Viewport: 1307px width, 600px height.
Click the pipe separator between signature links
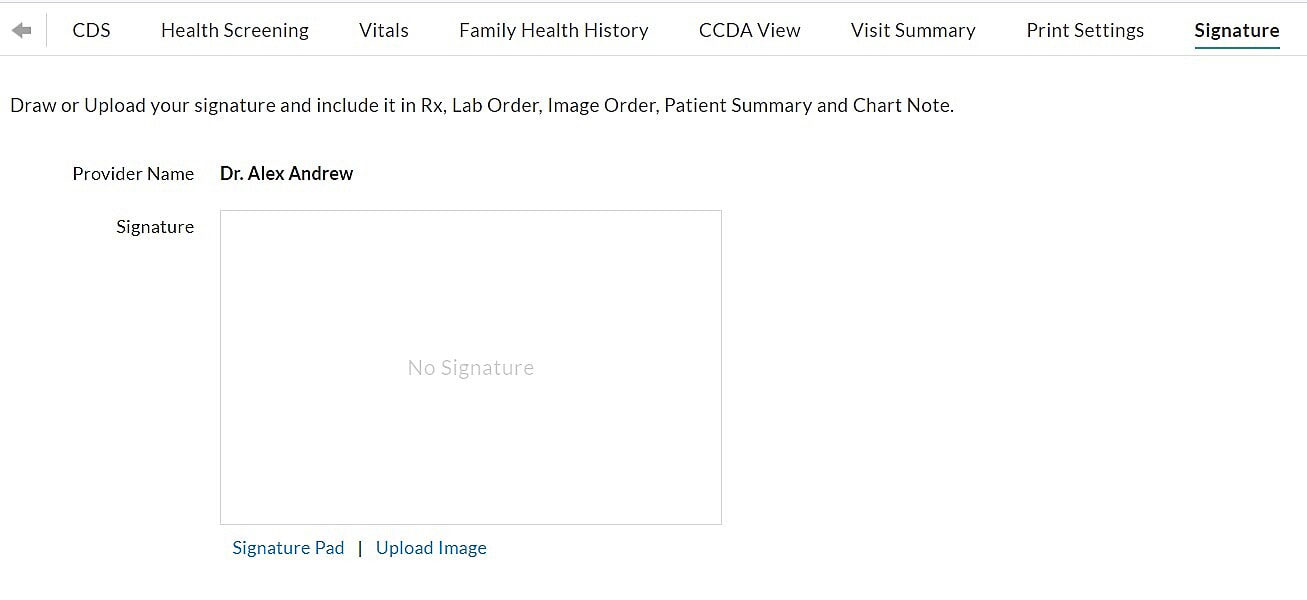[360, 548]
